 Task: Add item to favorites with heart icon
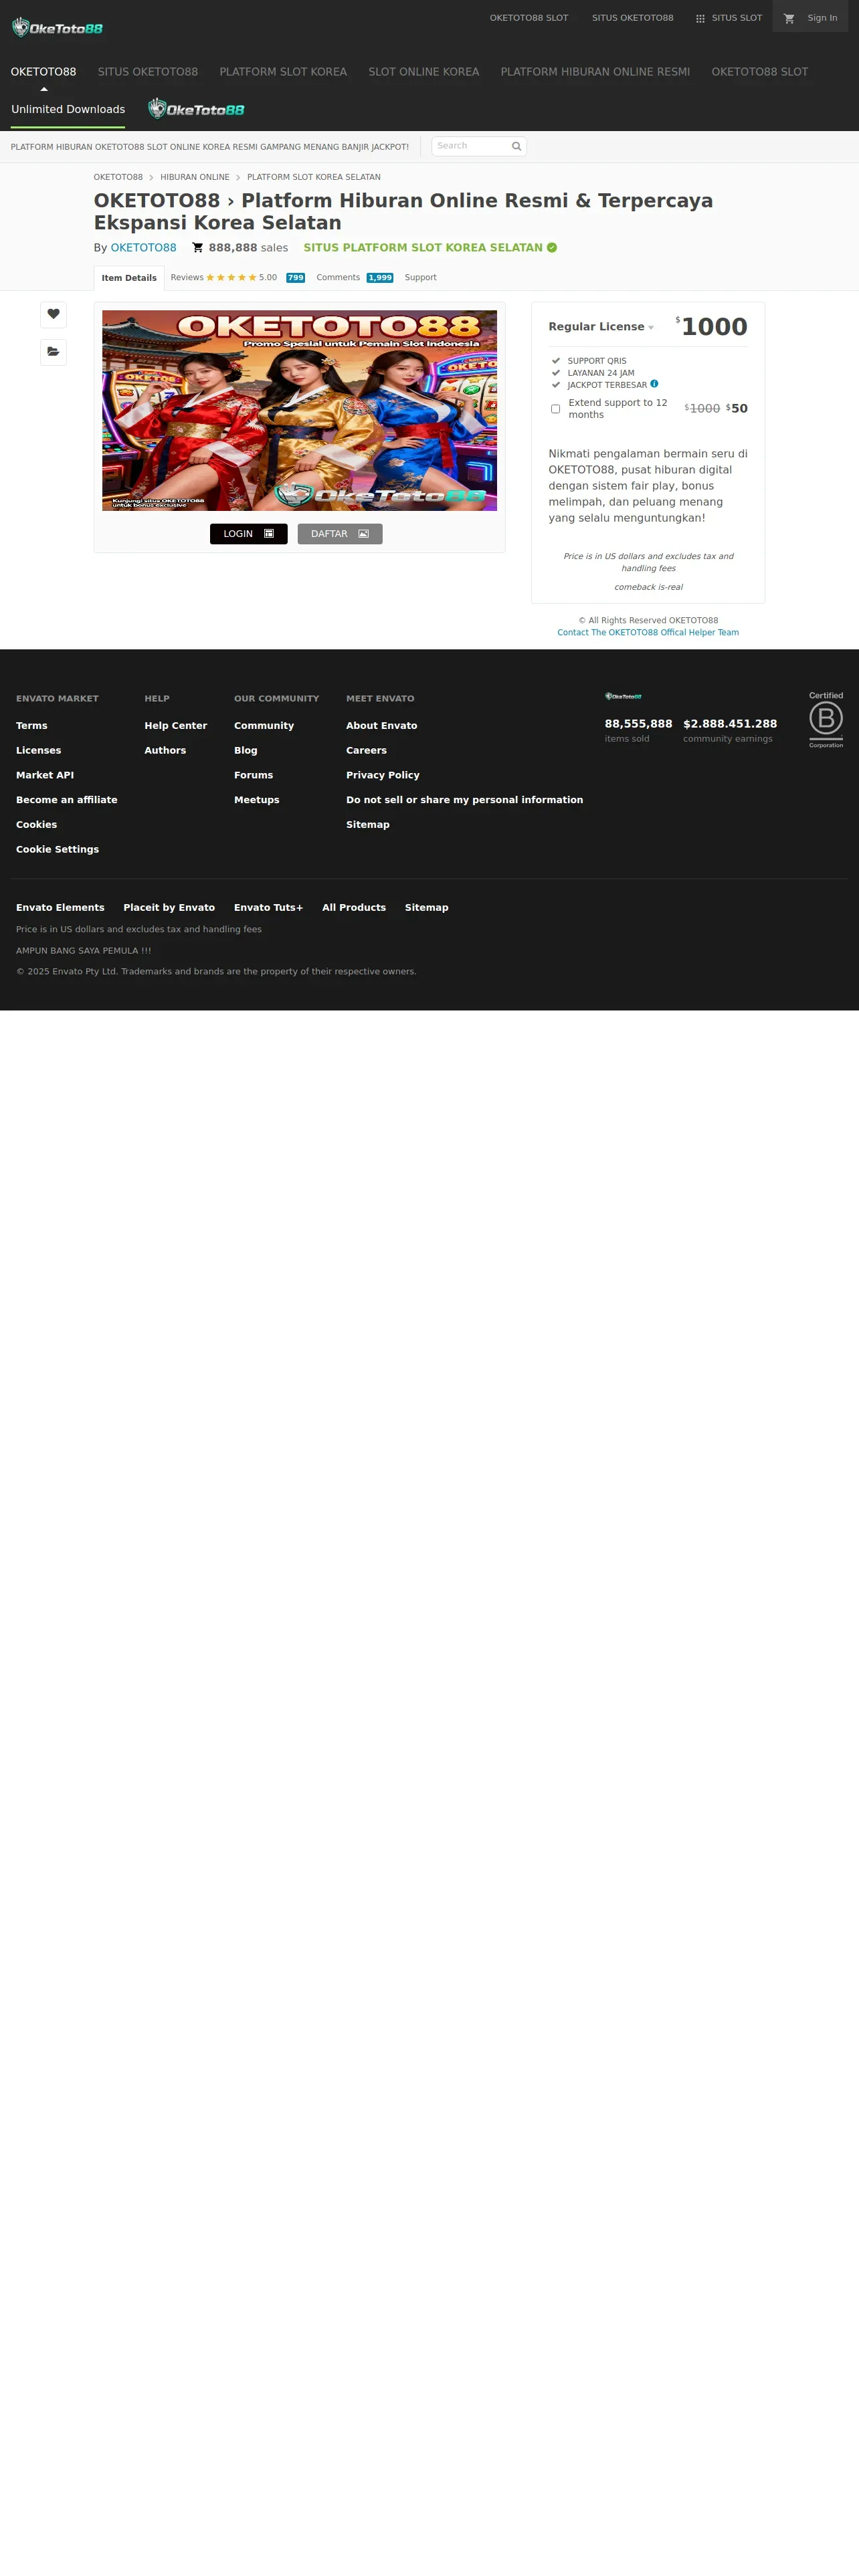pyautogui.click(x=53, y=314)
